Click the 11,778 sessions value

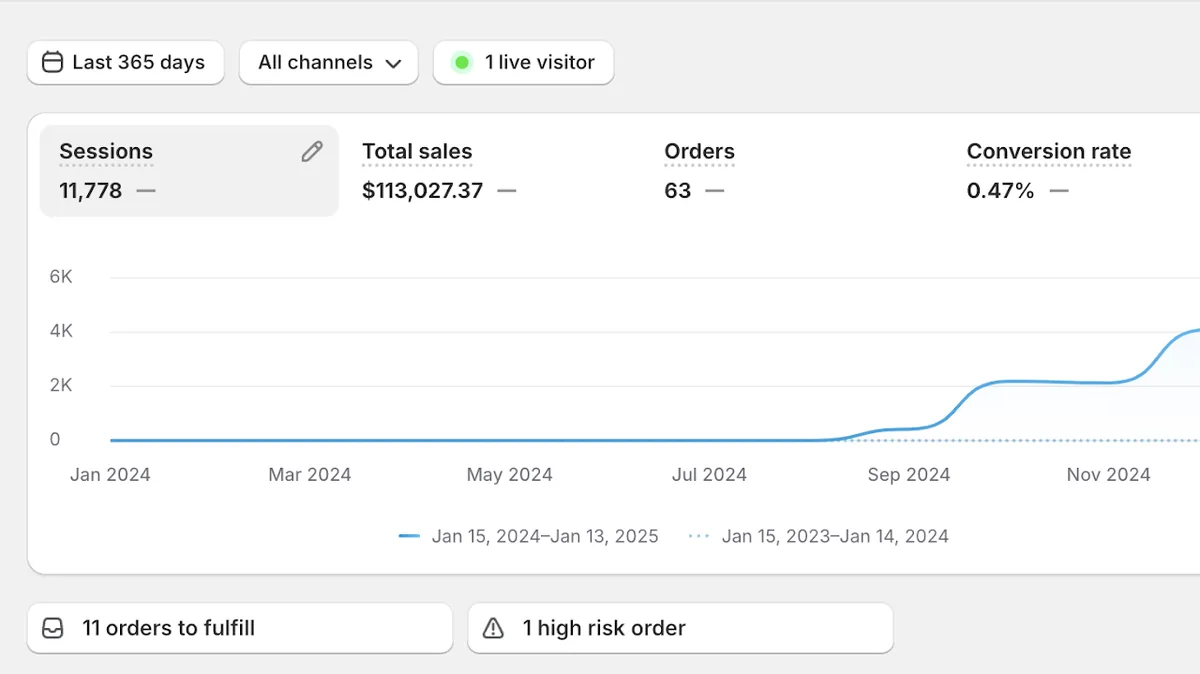pyautogui.click(x=91, y=190)
